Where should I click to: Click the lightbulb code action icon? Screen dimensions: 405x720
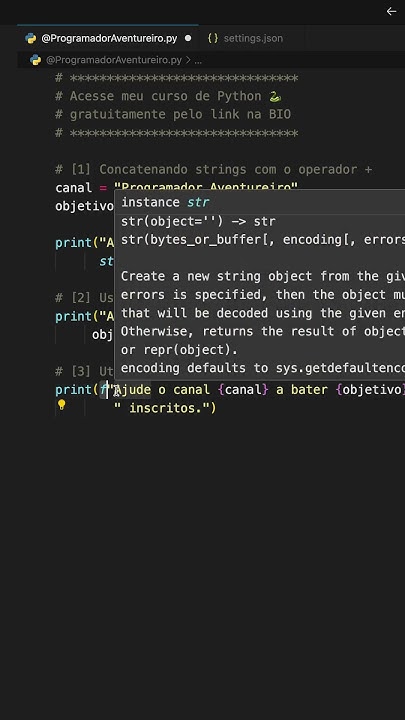61,405
